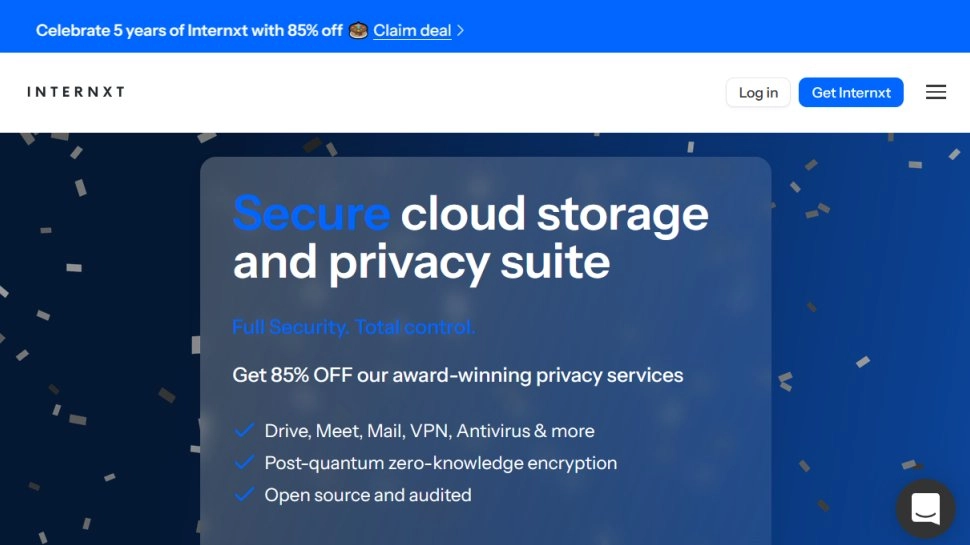Image resolution: width=970 pixels, height=545 pixels.
Task: Click the Get Internxt button
Action: [850, 93]
